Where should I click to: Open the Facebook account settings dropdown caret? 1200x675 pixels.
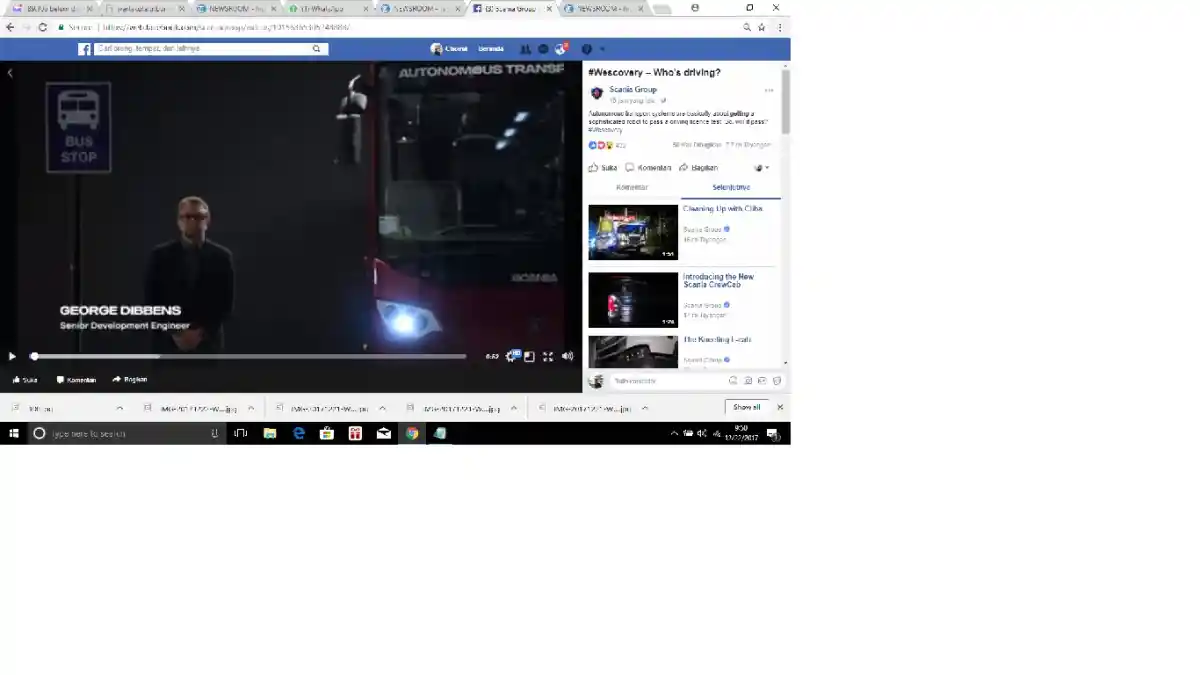point(602,48)
